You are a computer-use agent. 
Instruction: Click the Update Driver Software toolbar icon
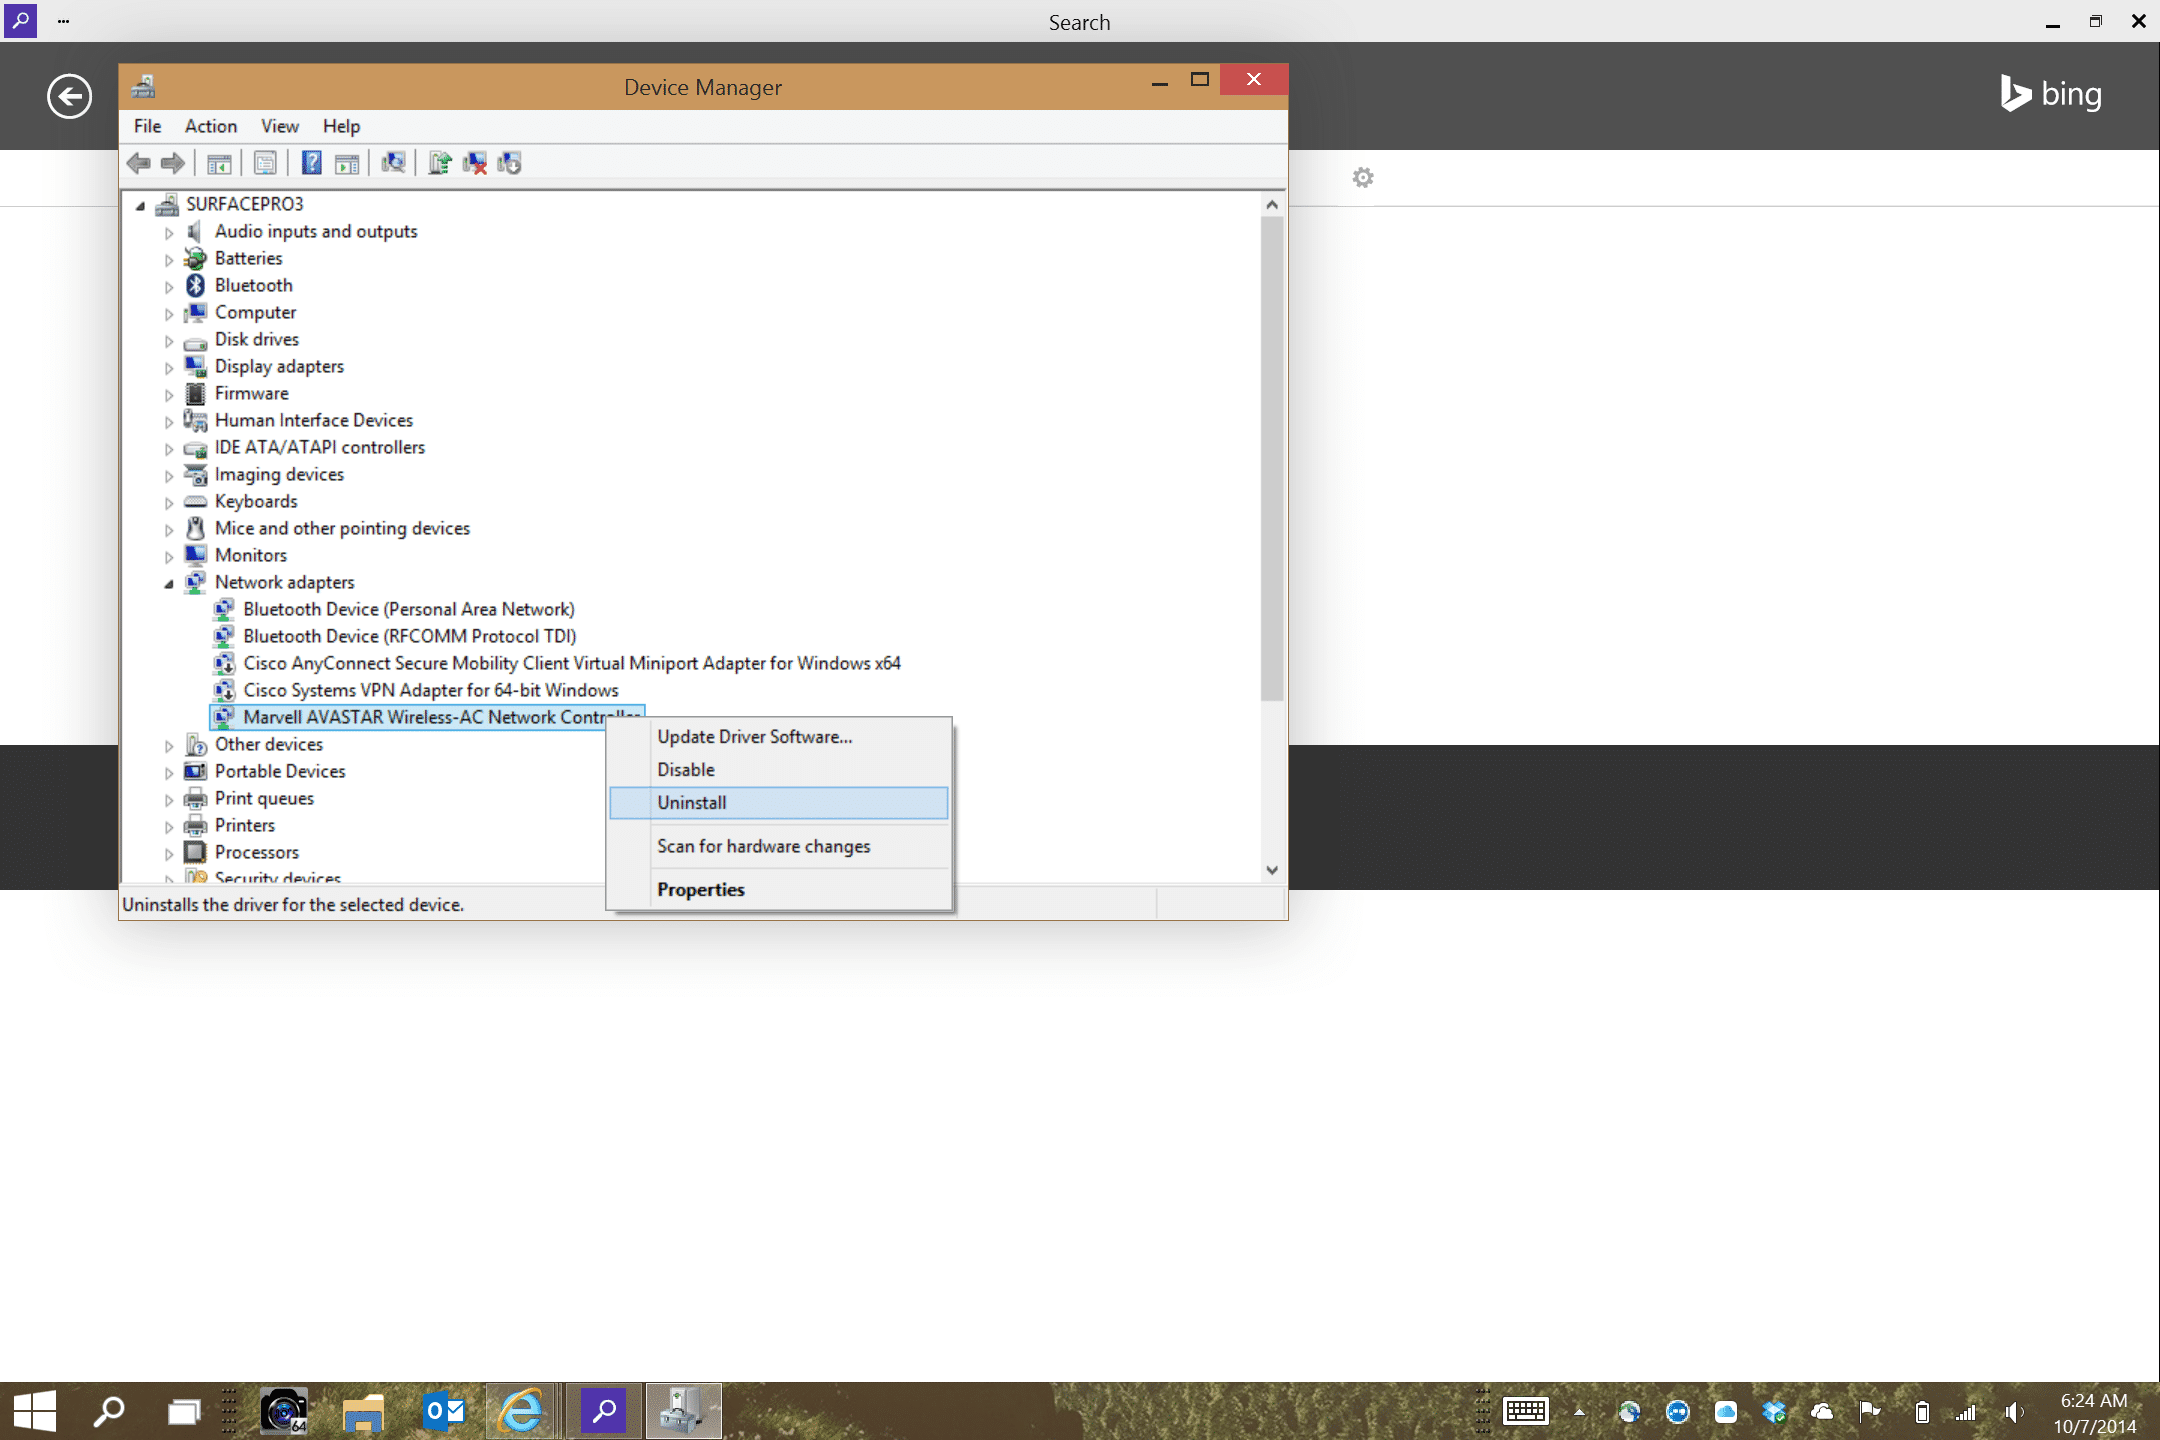point(440,163)
